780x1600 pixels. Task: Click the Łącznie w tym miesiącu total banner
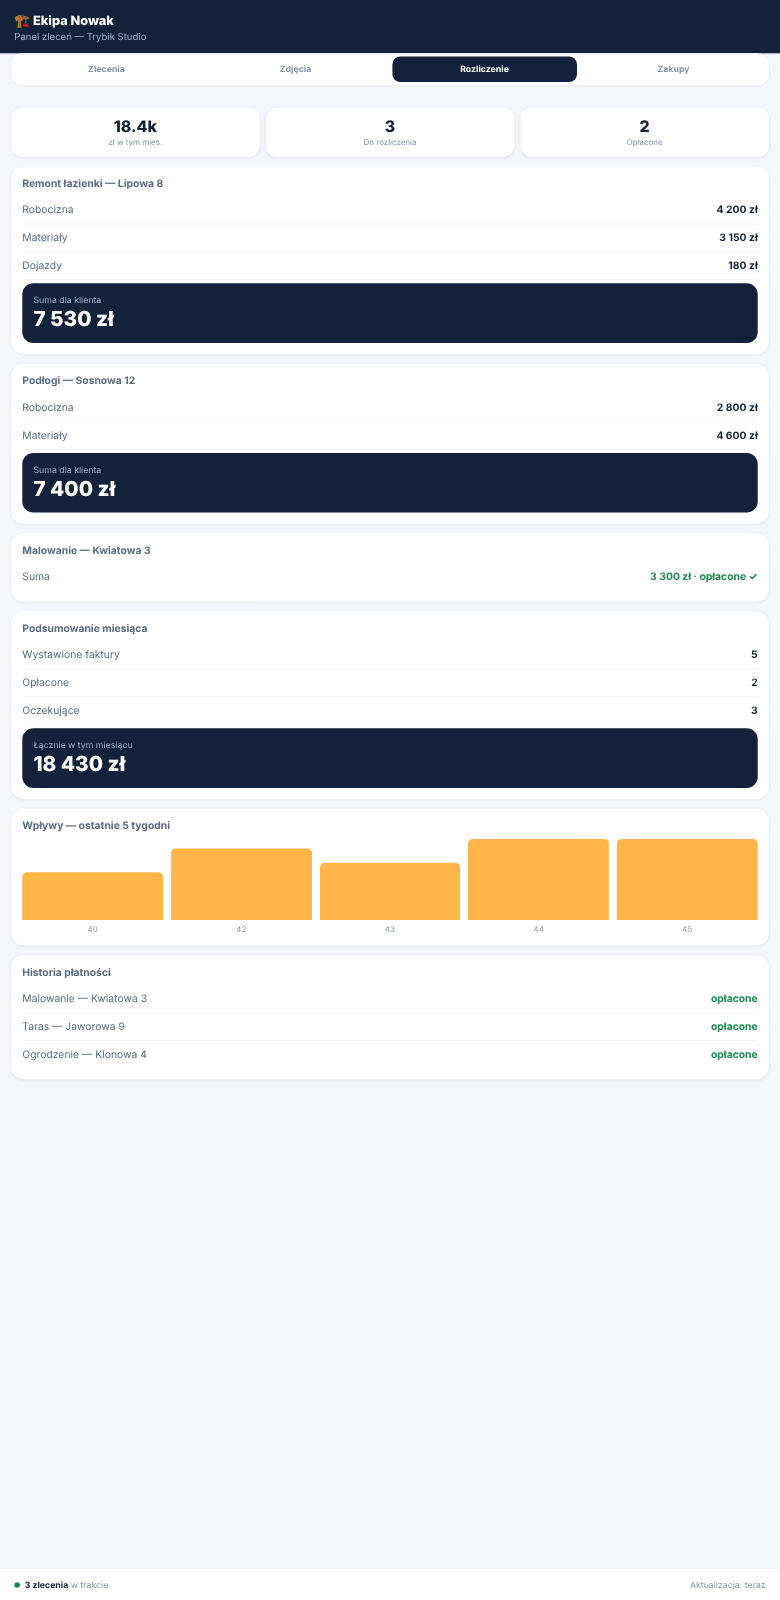390,758
